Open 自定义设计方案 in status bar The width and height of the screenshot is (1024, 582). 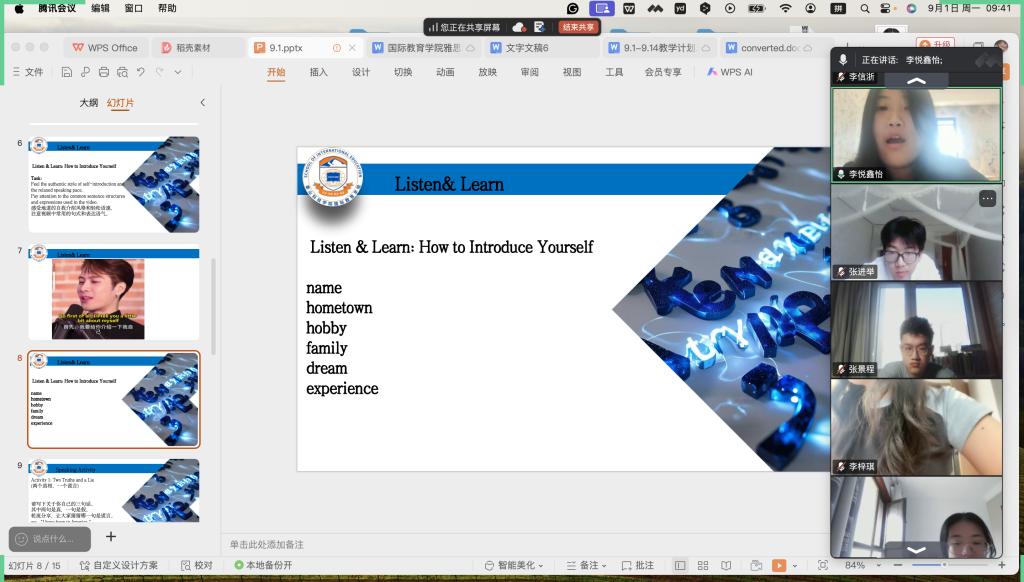pos(119,565)
